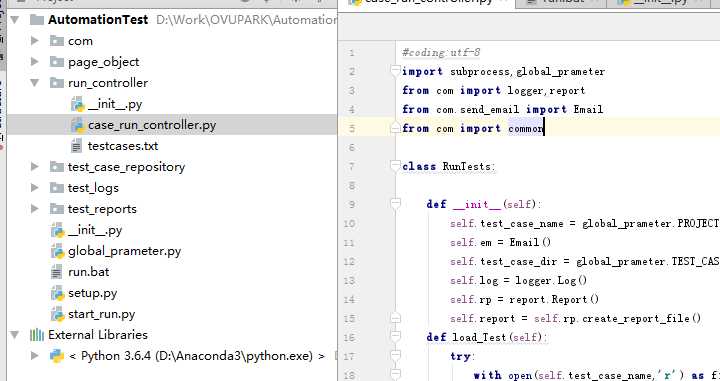Place cursor on 'global_prameter' in line 2
Screen dimensions: 720x381
click(x=560, y=72)
